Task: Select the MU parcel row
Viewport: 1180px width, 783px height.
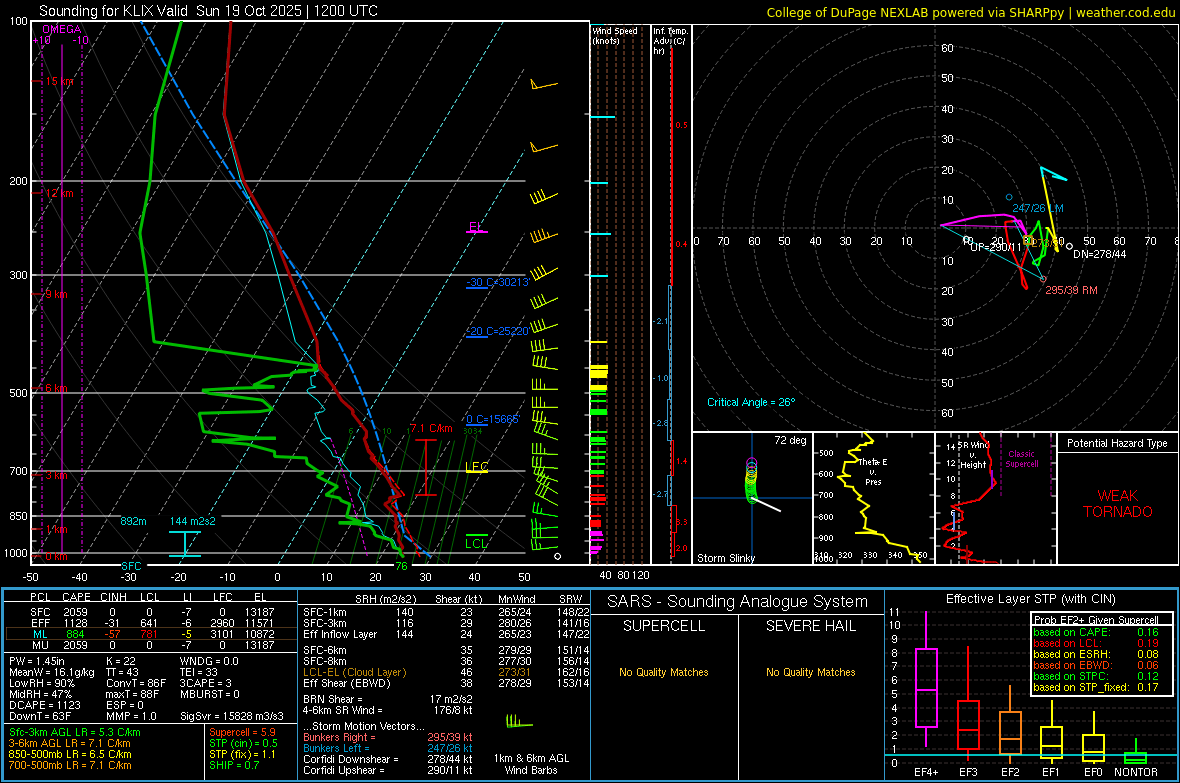Action: [x=151, y=645]
